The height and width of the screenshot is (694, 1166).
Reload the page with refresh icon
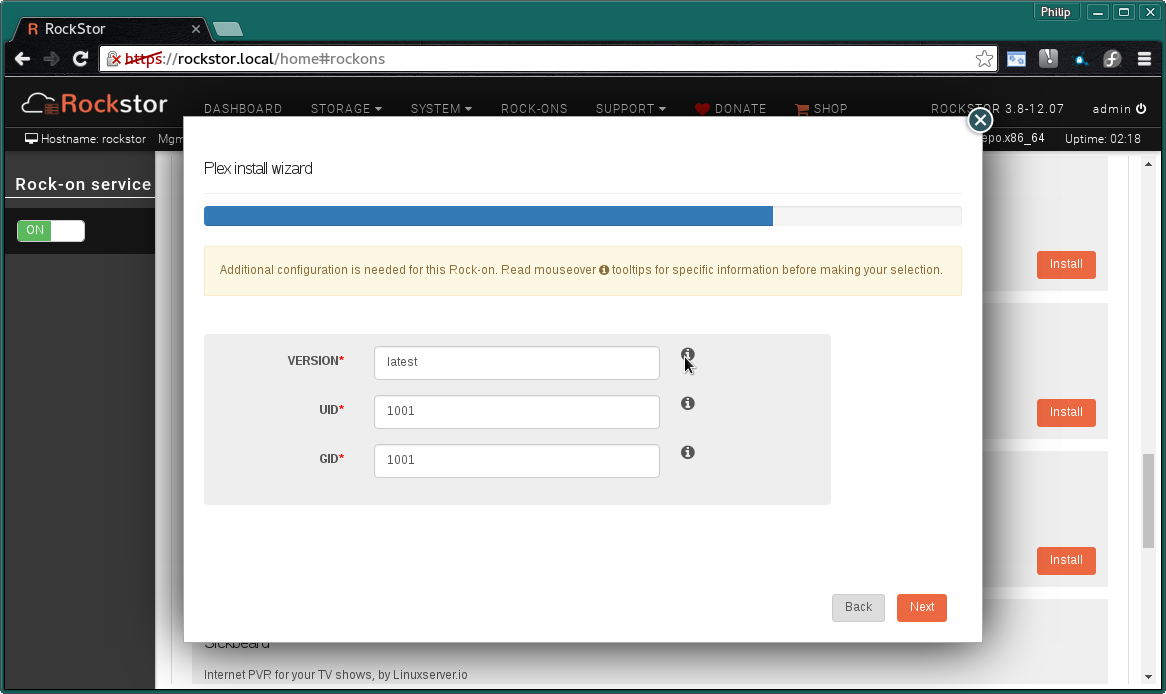80,59
